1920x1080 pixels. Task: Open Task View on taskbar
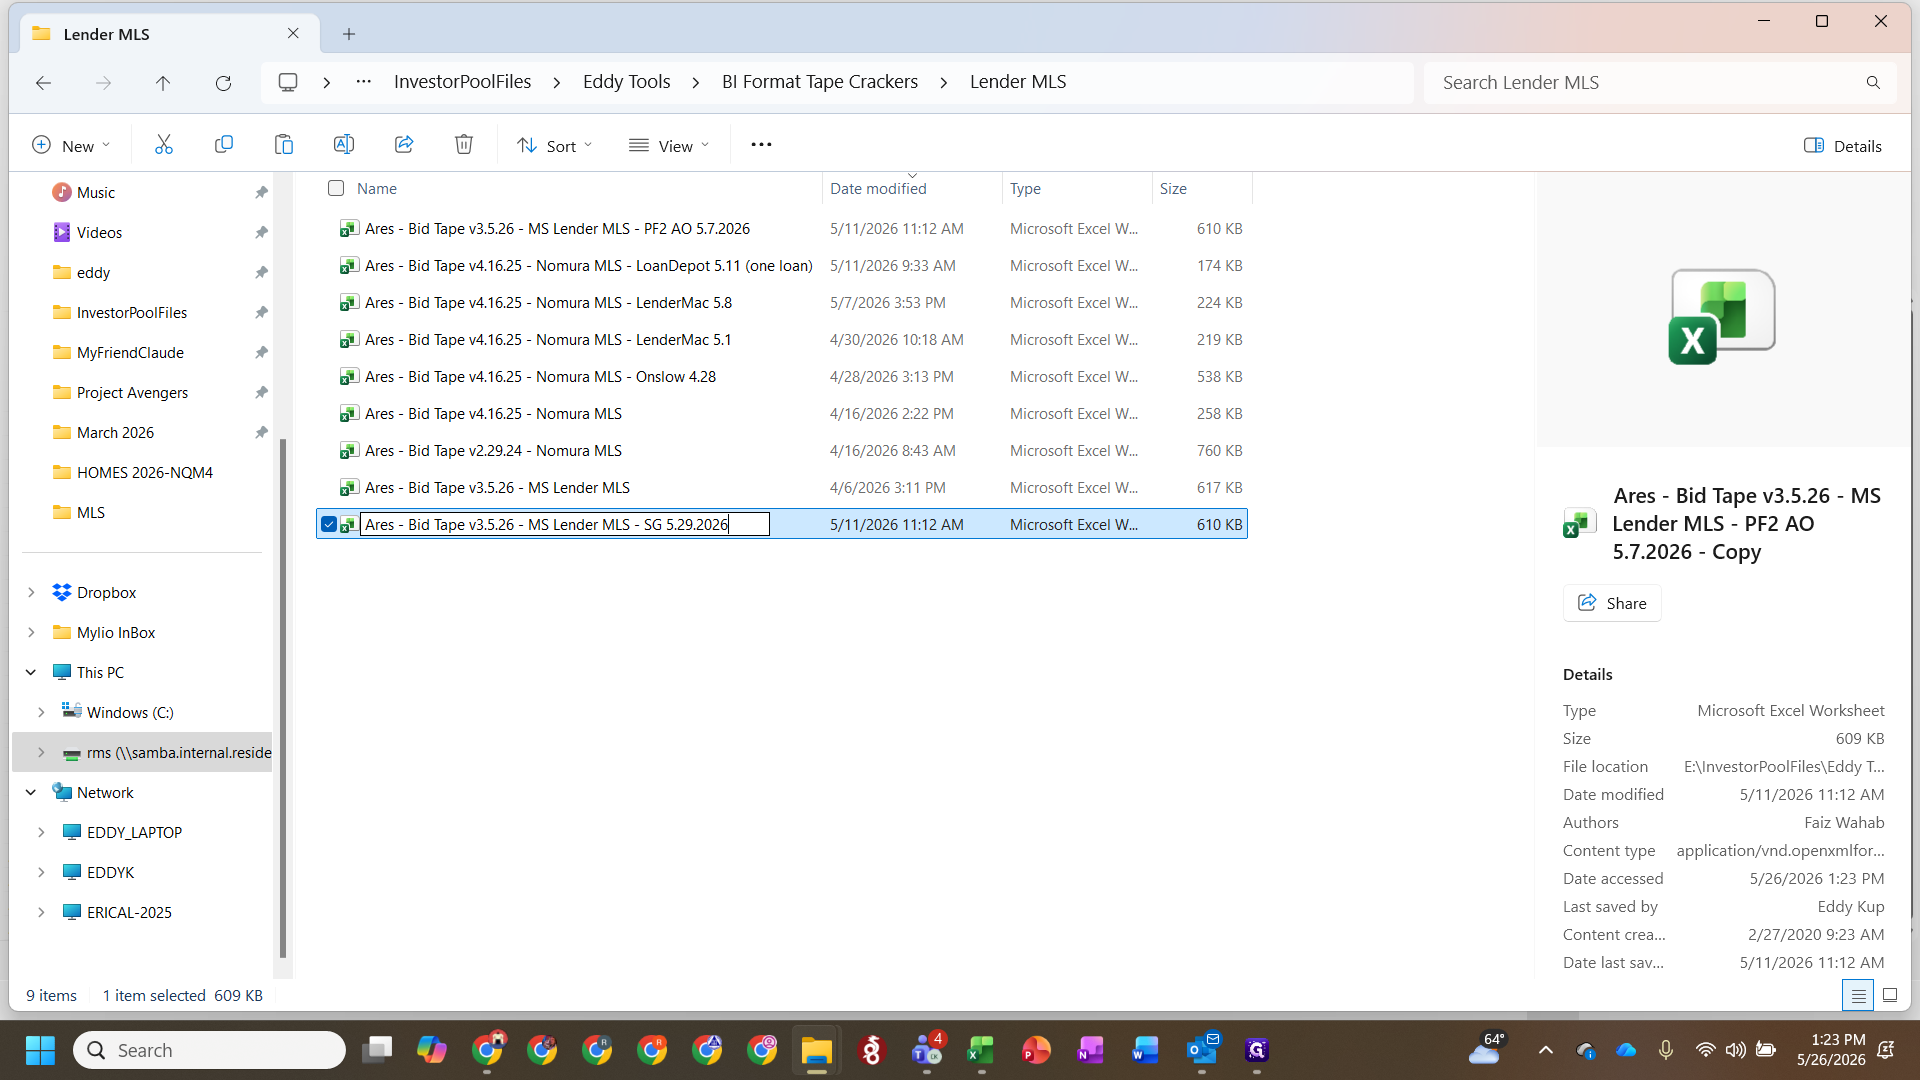pyautogui.click(x=377, y=1050)
